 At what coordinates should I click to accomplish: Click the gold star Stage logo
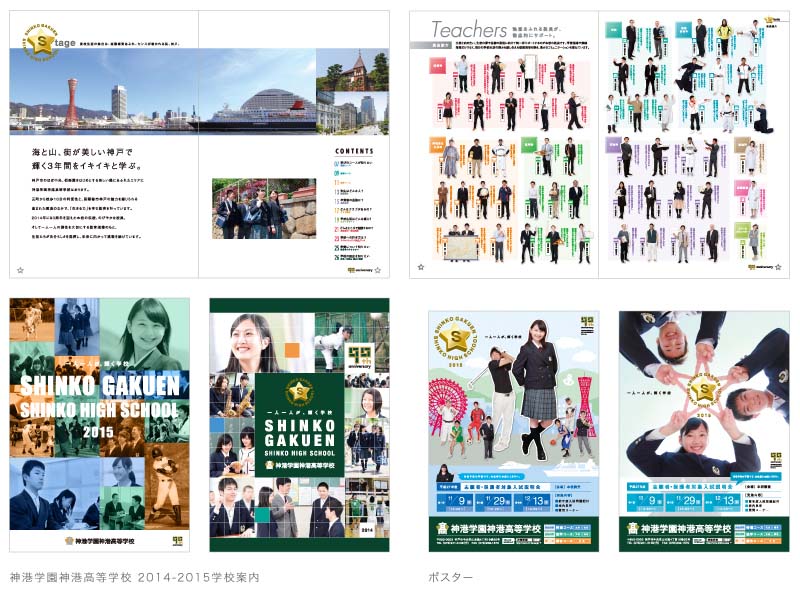(x=42, y=42)
